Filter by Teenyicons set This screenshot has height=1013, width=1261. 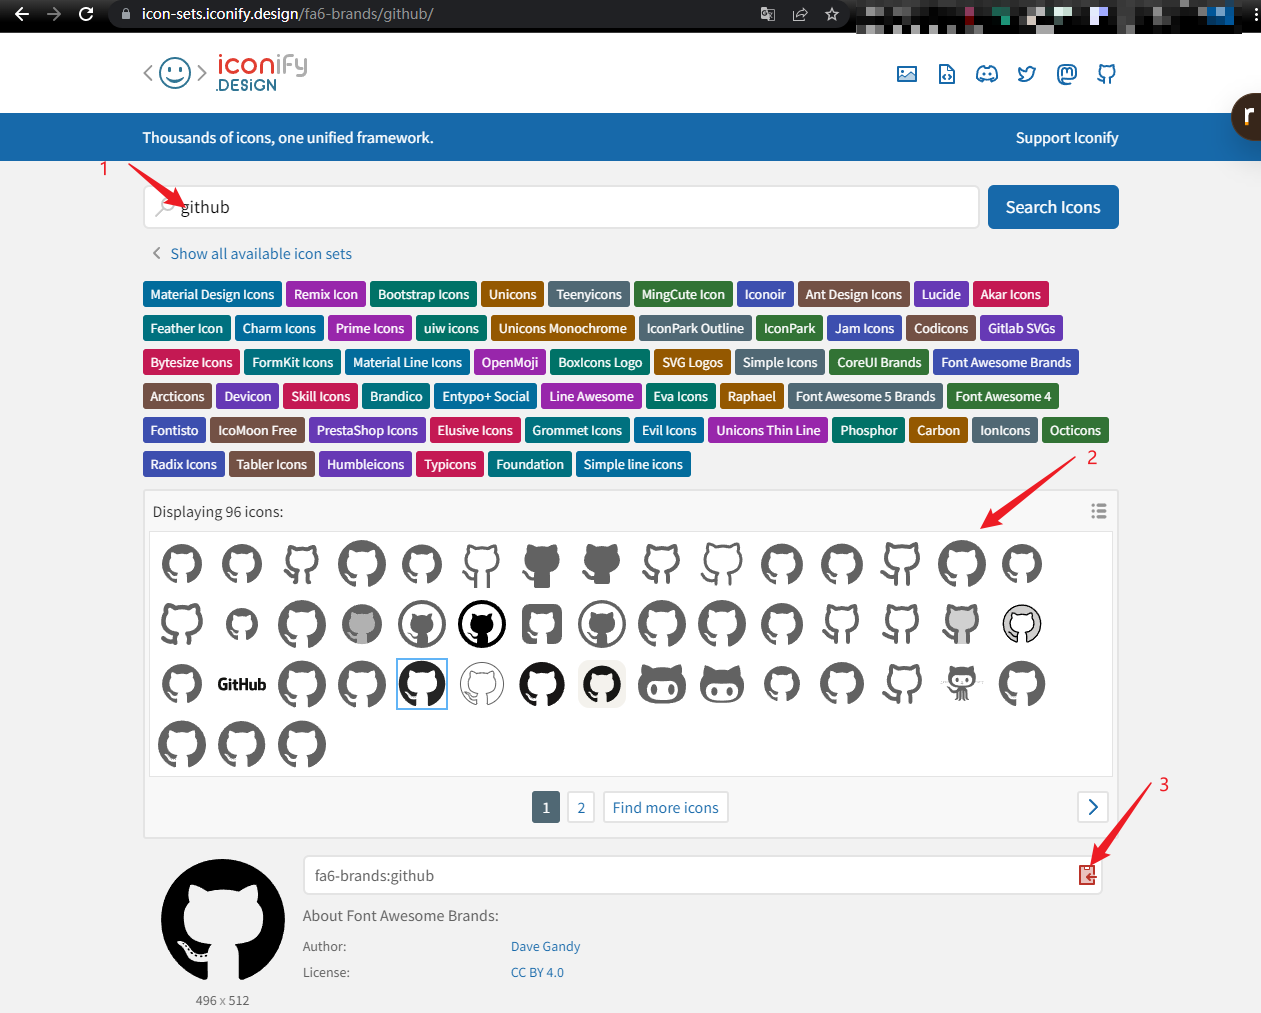[x=589, y=294]
